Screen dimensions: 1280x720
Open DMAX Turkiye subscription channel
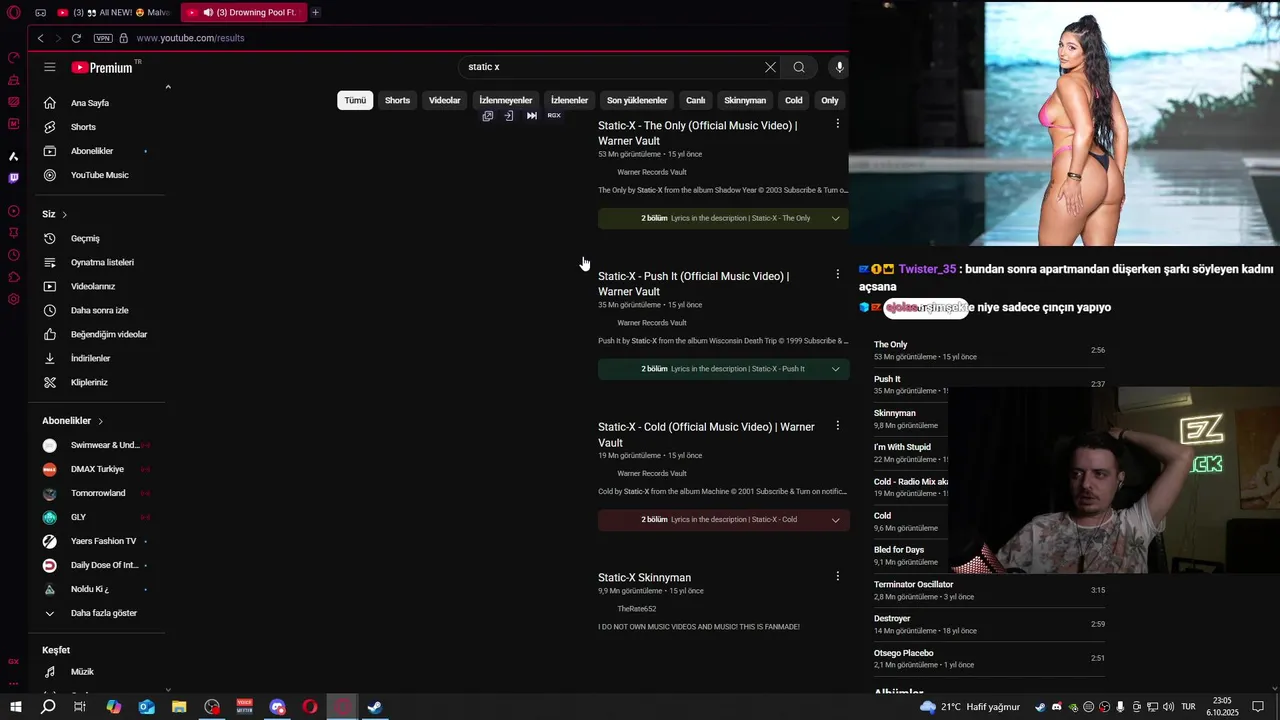(x=97, y=469)
